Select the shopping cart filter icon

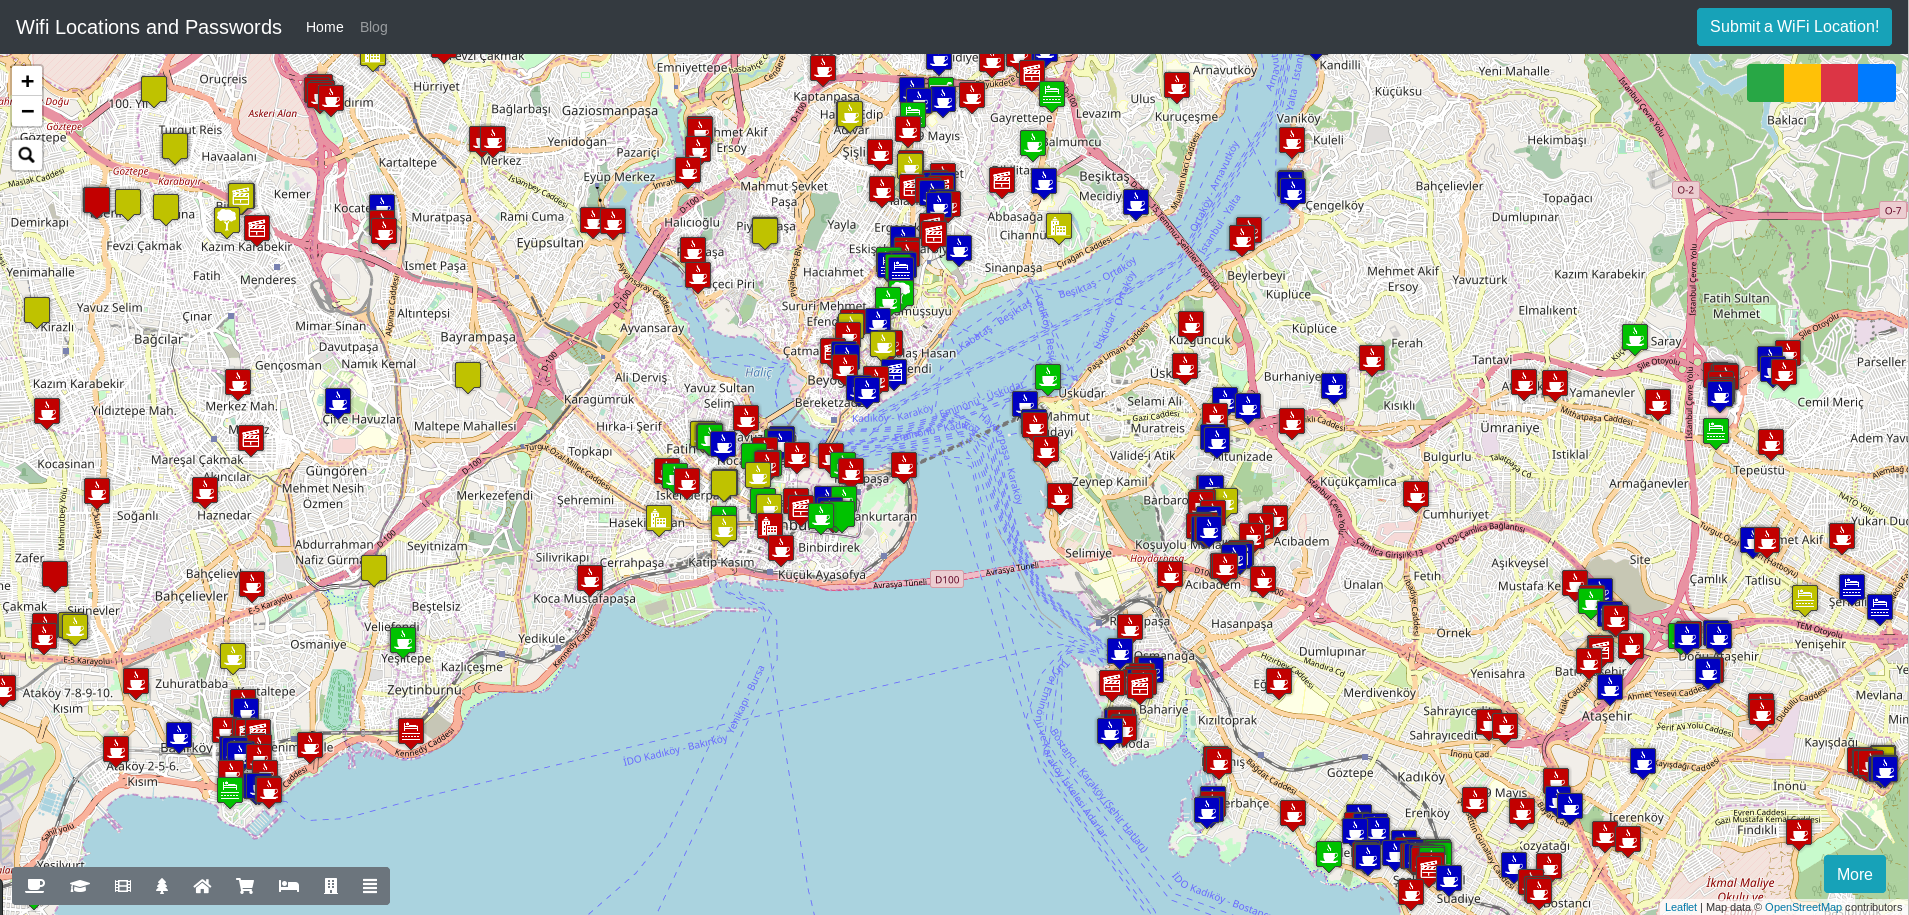click(x=245, y=886)
